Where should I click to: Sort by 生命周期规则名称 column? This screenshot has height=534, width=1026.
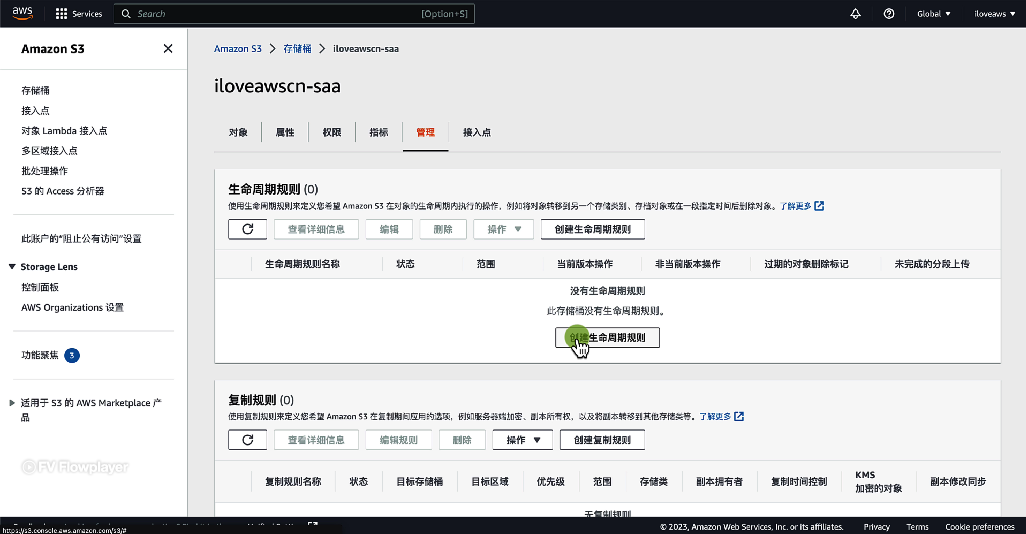(x=302, y=264)
